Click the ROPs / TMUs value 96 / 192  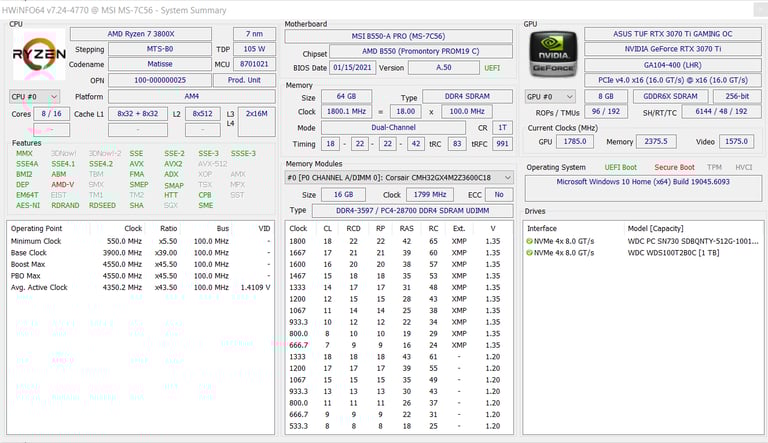point(606,112)
